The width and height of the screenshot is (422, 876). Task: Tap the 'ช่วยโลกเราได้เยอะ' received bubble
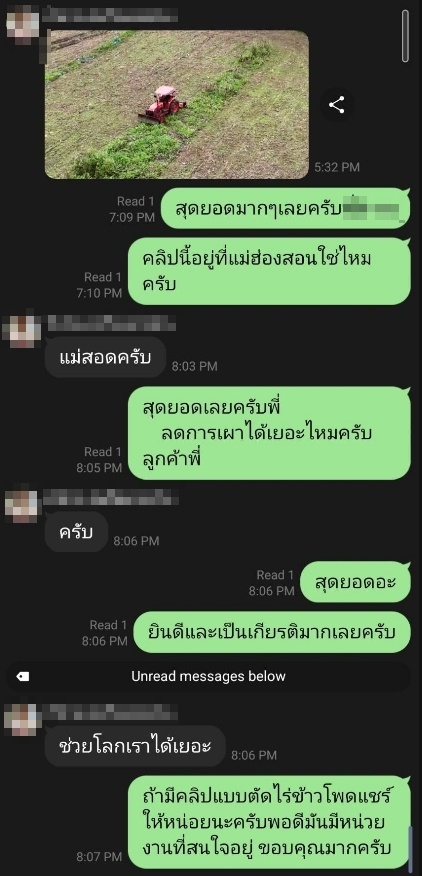point(135,746)
